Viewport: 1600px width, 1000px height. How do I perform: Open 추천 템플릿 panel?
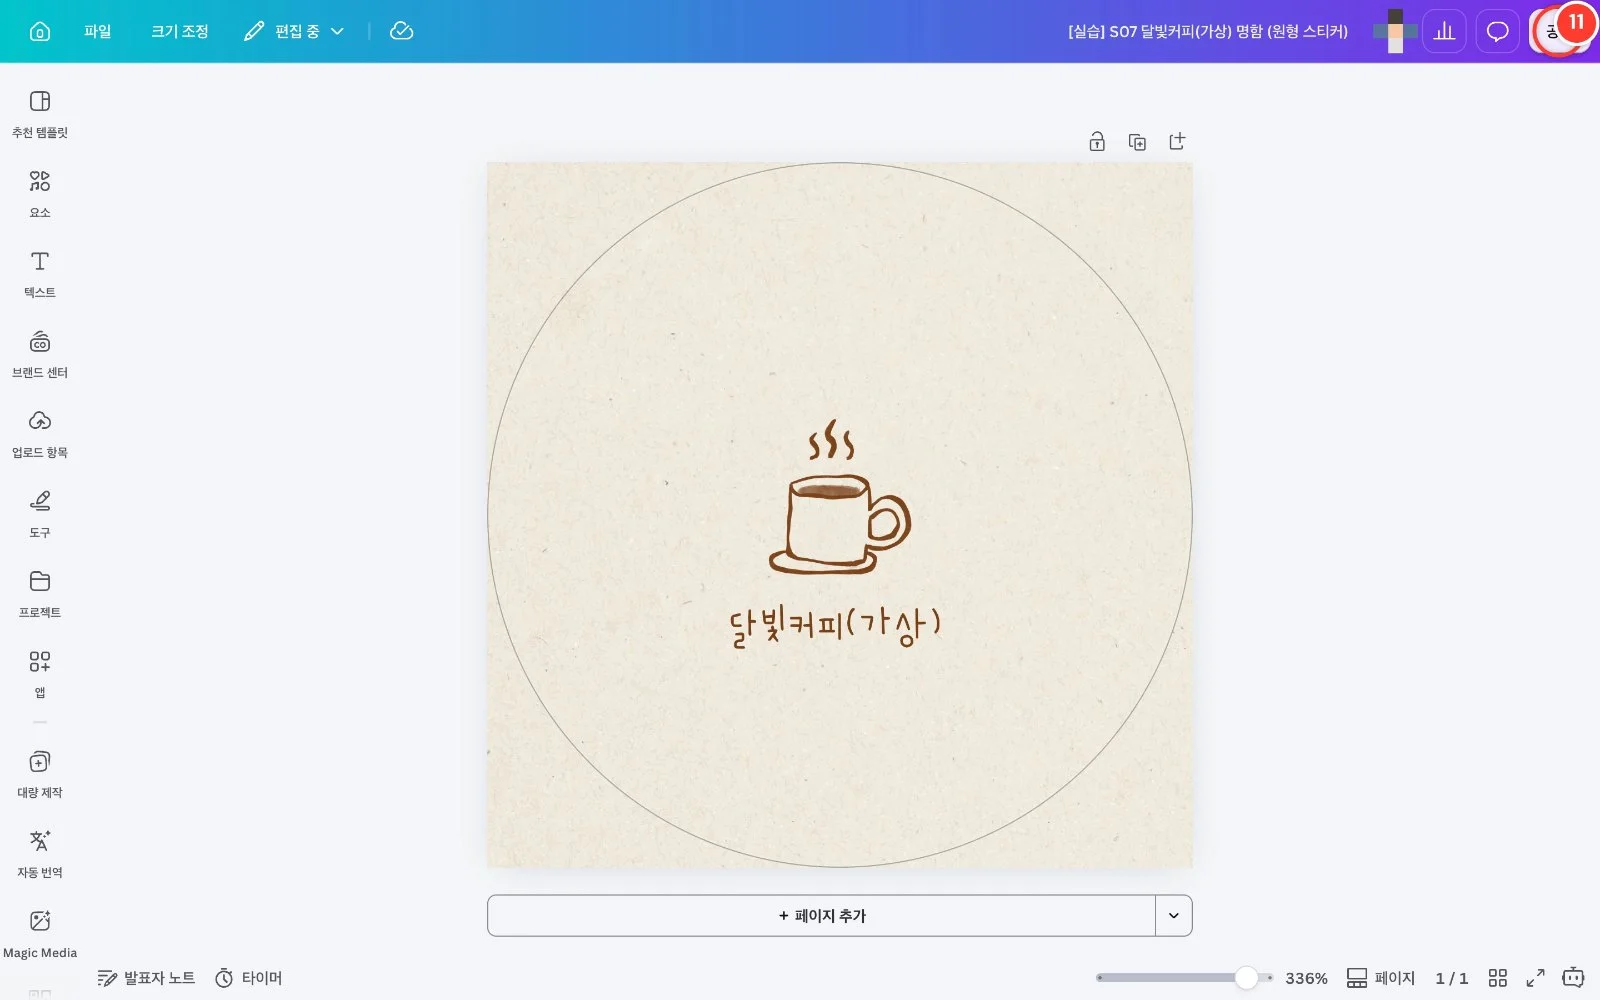coord(40,114)
